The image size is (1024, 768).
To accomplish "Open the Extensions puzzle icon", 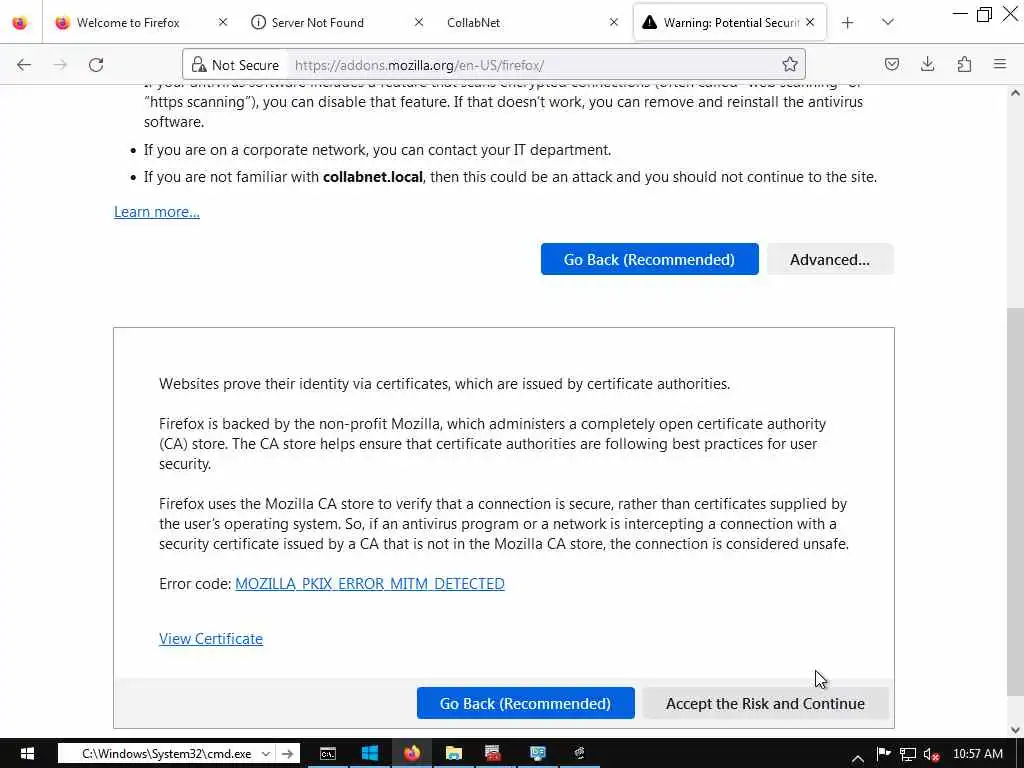I will point(964,64).
